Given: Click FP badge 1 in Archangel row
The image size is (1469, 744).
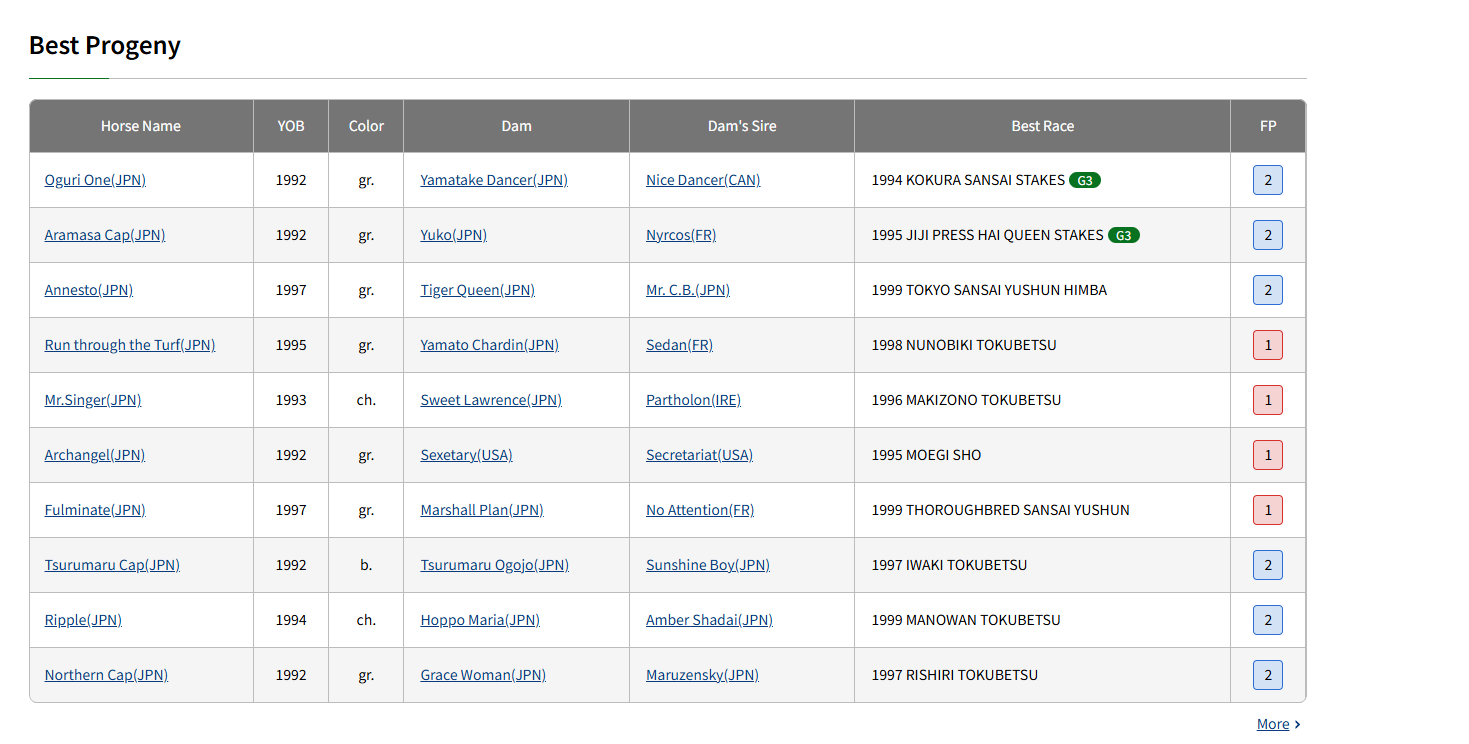Looking at the screenshot, I should [x=1268, y=455].
